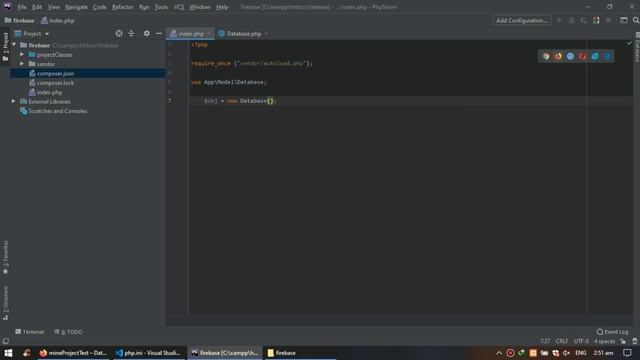Expand the vendor folder arrow
Viewport: 640px width, 360px height.
(22, 64)
